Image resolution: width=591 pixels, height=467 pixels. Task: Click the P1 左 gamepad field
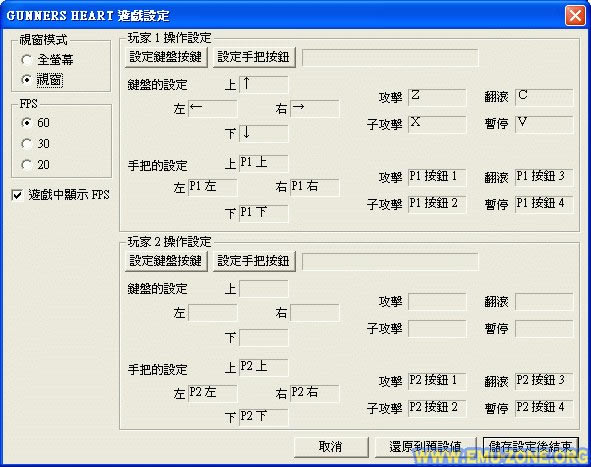pyautogui.click(x=213, y=187)
